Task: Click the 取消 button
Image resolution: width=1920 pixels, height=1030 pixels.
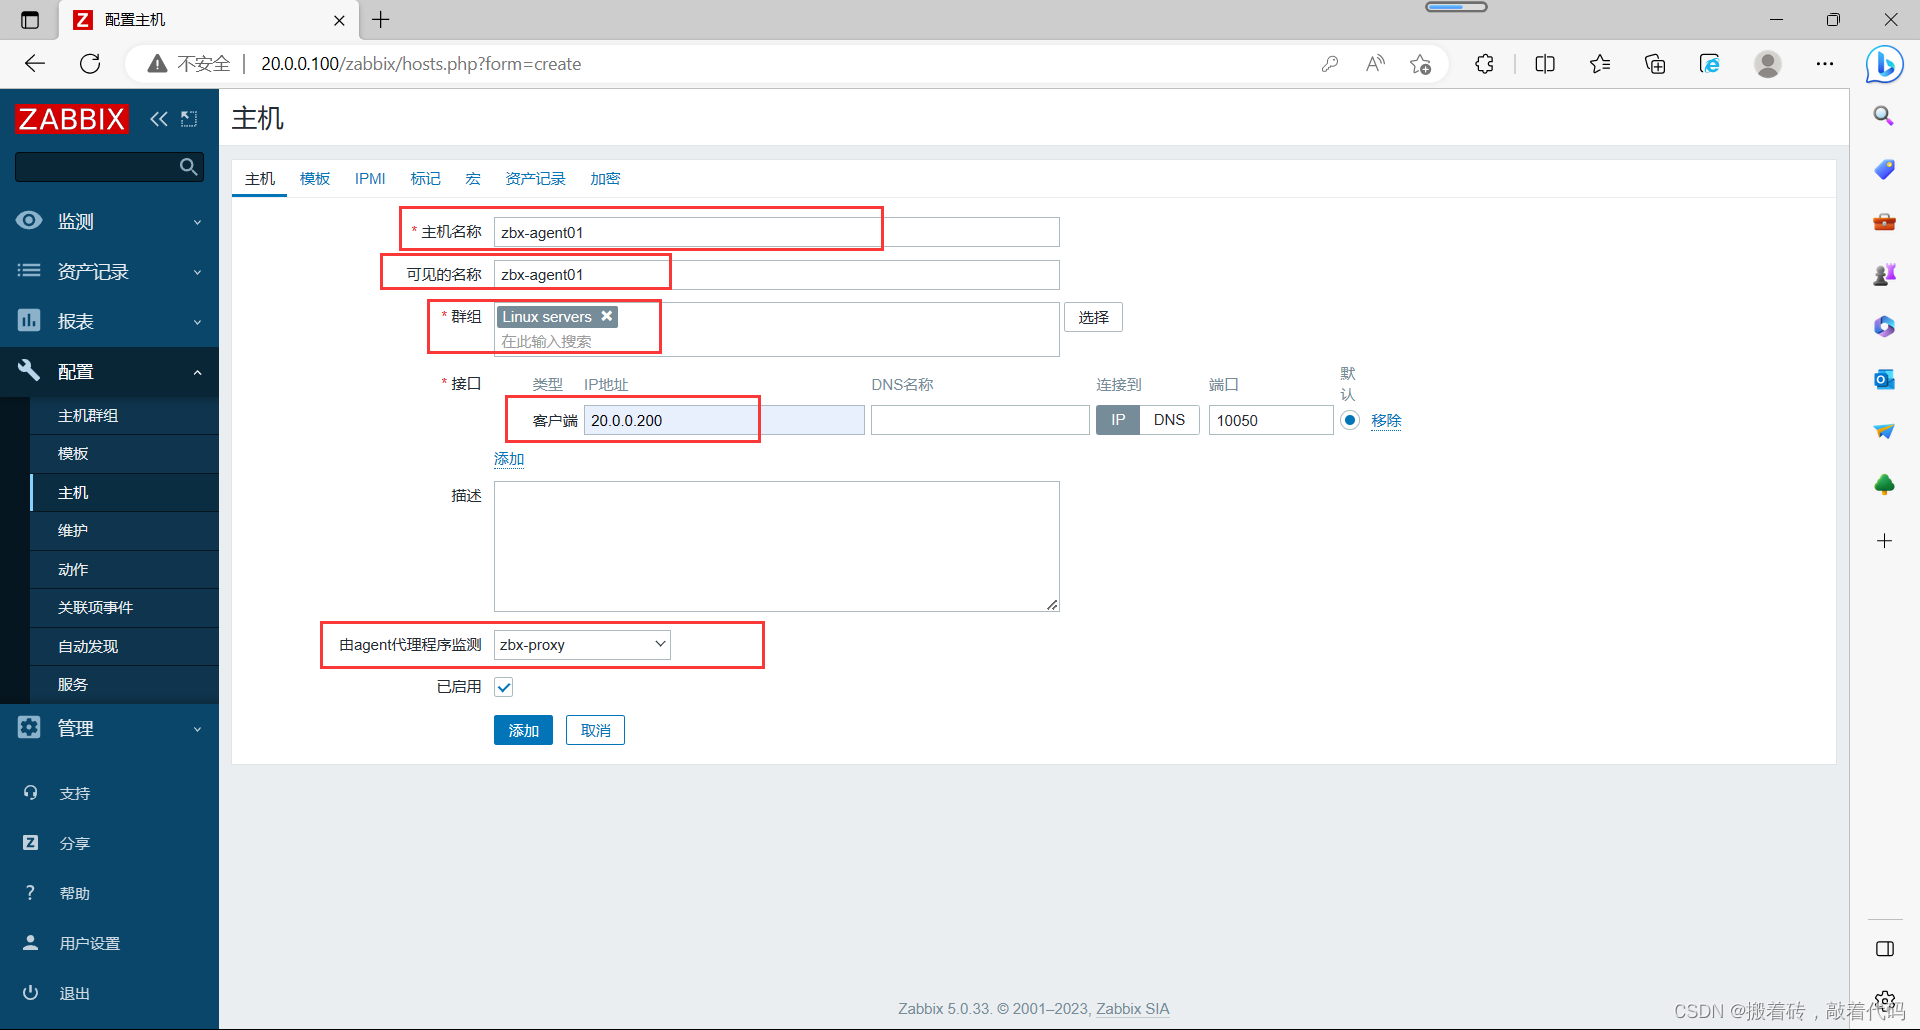Action: (x=595, y=730)
